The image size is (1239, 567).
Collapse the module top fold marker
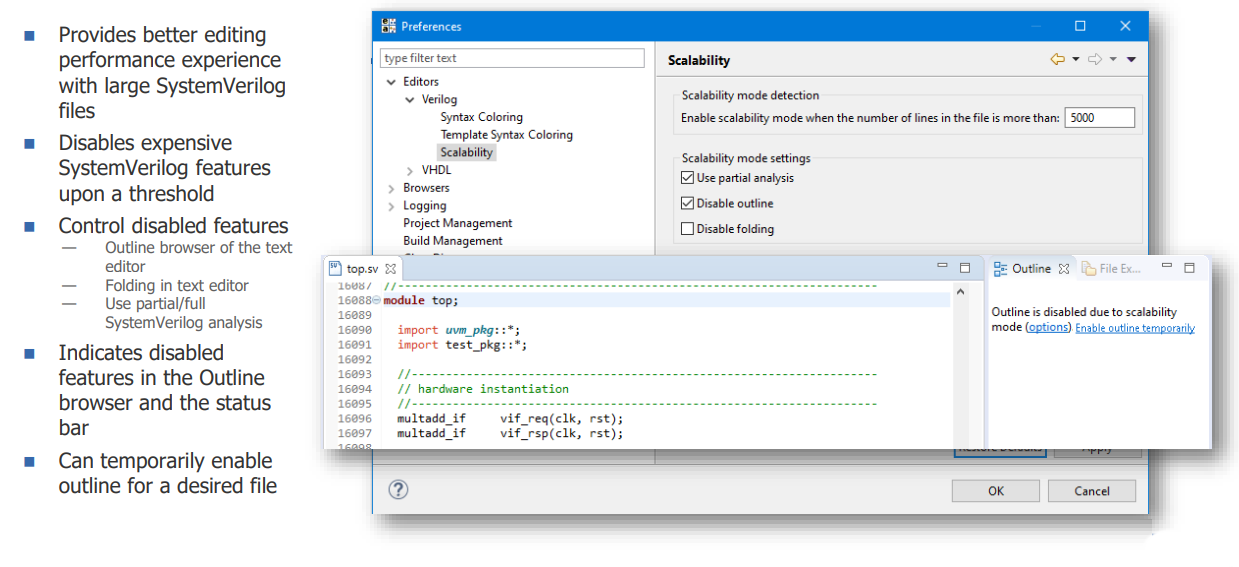tap(377, 301)
